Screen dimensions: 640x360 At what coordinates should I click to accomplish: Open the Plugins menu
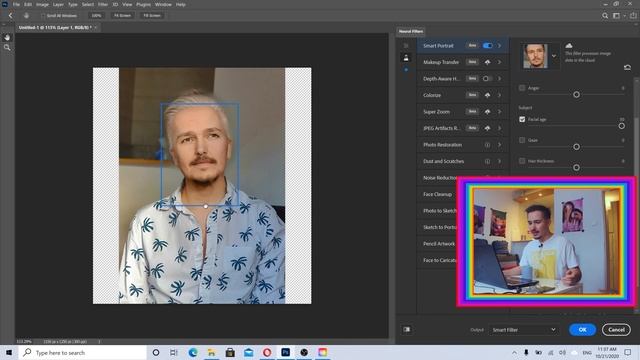coord(143,4)
